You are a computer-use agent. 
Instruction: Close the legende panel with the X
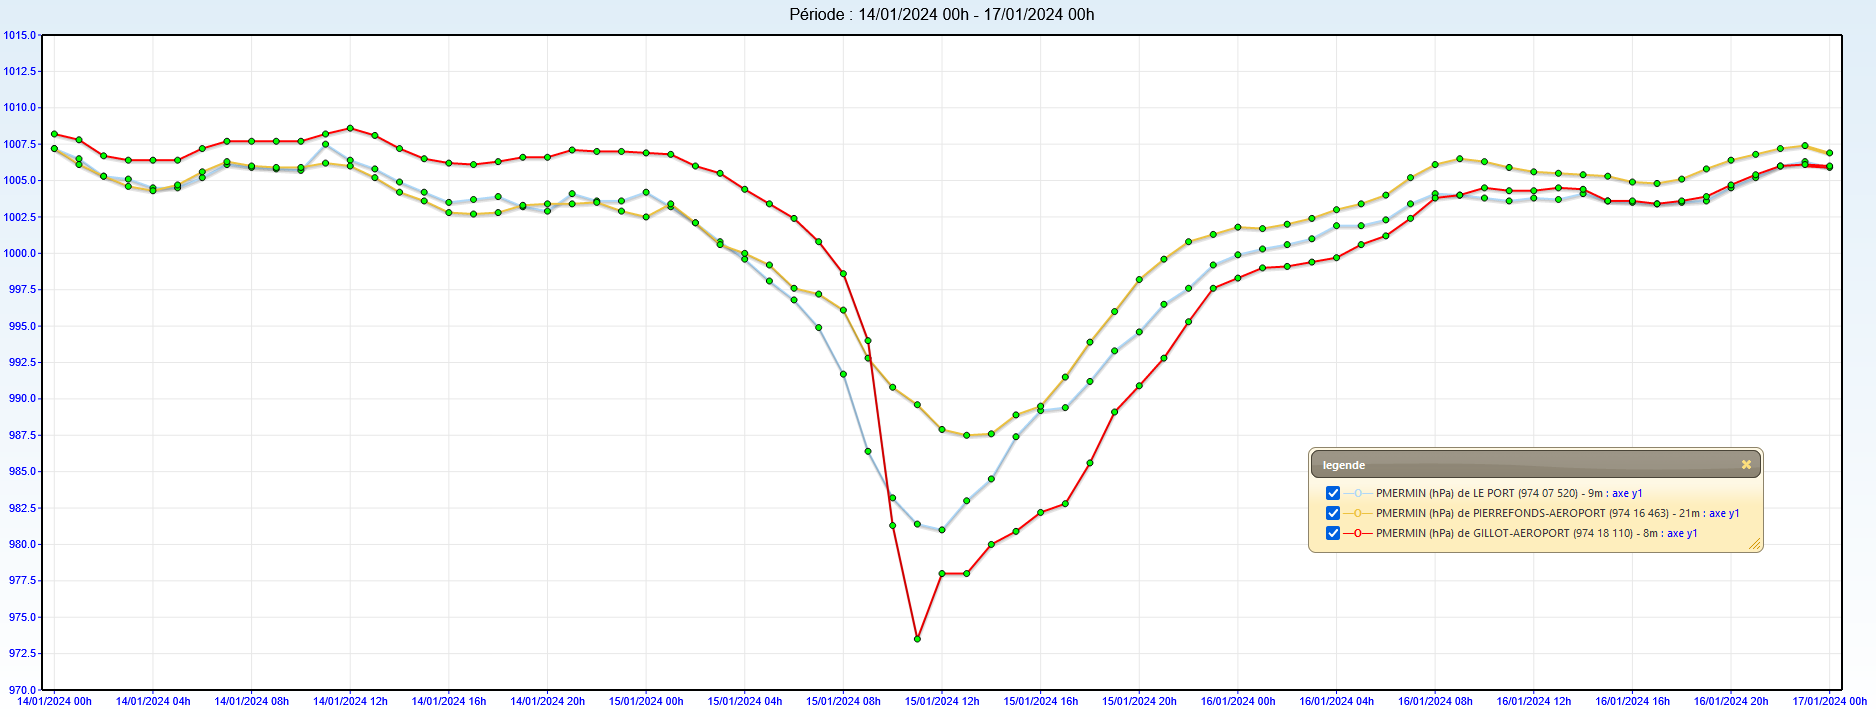1746,465
